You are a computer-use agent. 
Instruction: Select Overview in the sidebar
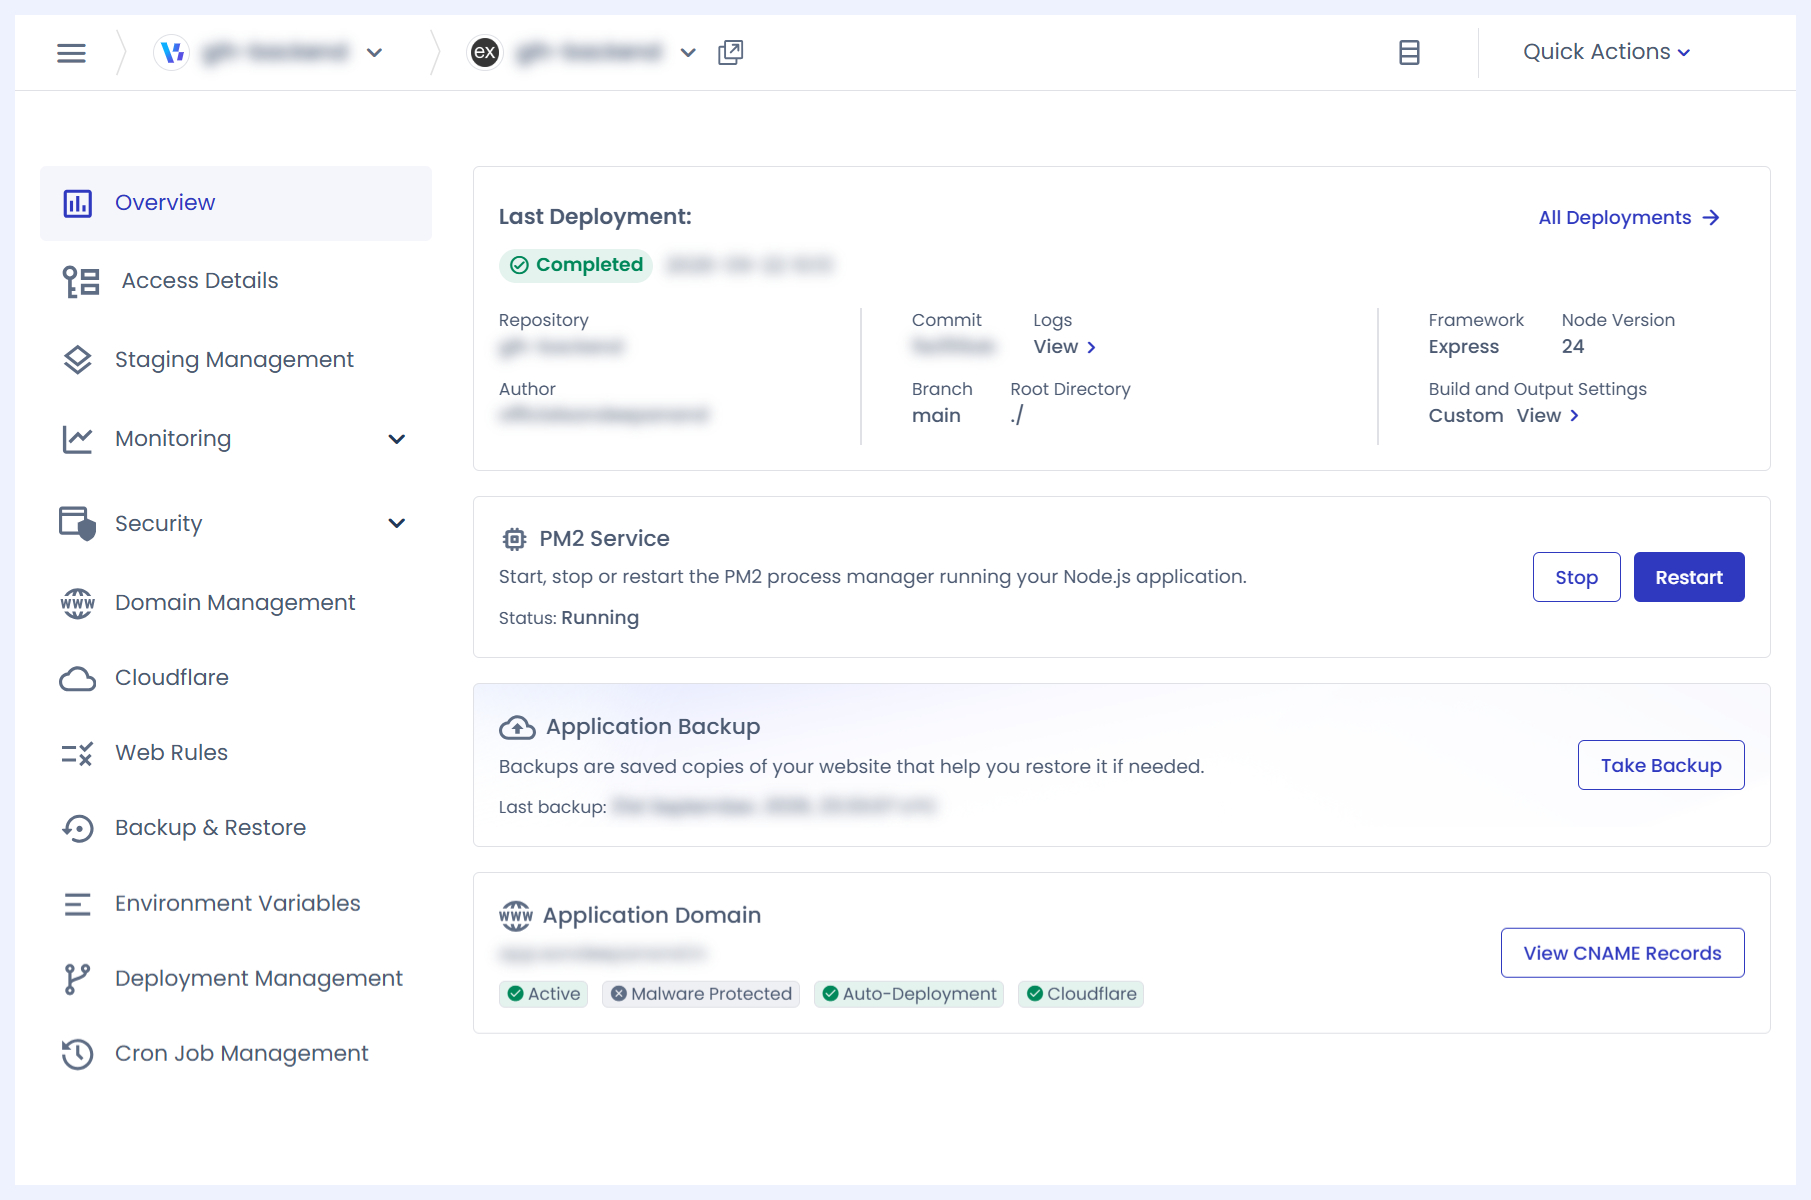coord(236,203)
